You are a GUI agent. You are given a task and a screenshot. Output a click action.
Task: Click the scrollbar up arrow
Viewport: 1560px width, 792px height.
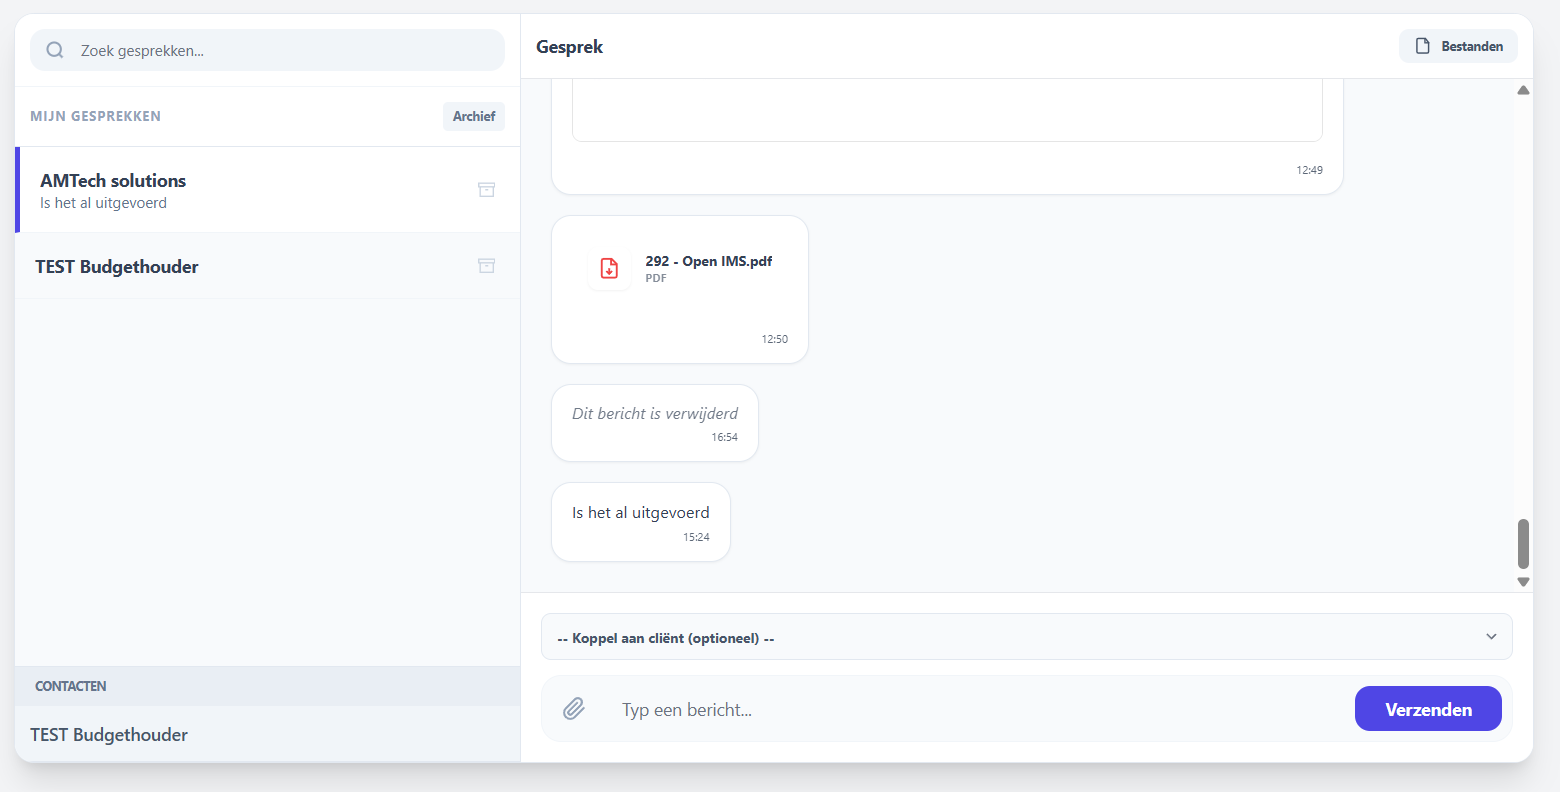(x=1523, y=89)
